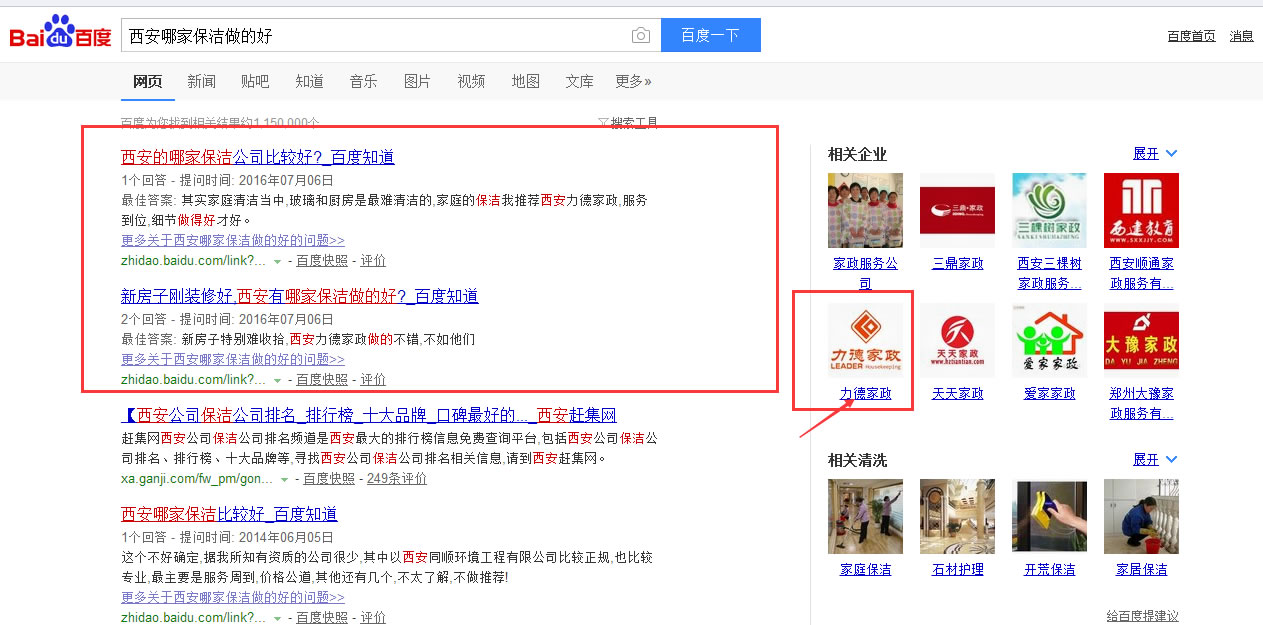Viewport: 1263px width, 625px height.
Task: Expand the 更多» menu
Action: [633, 81]
